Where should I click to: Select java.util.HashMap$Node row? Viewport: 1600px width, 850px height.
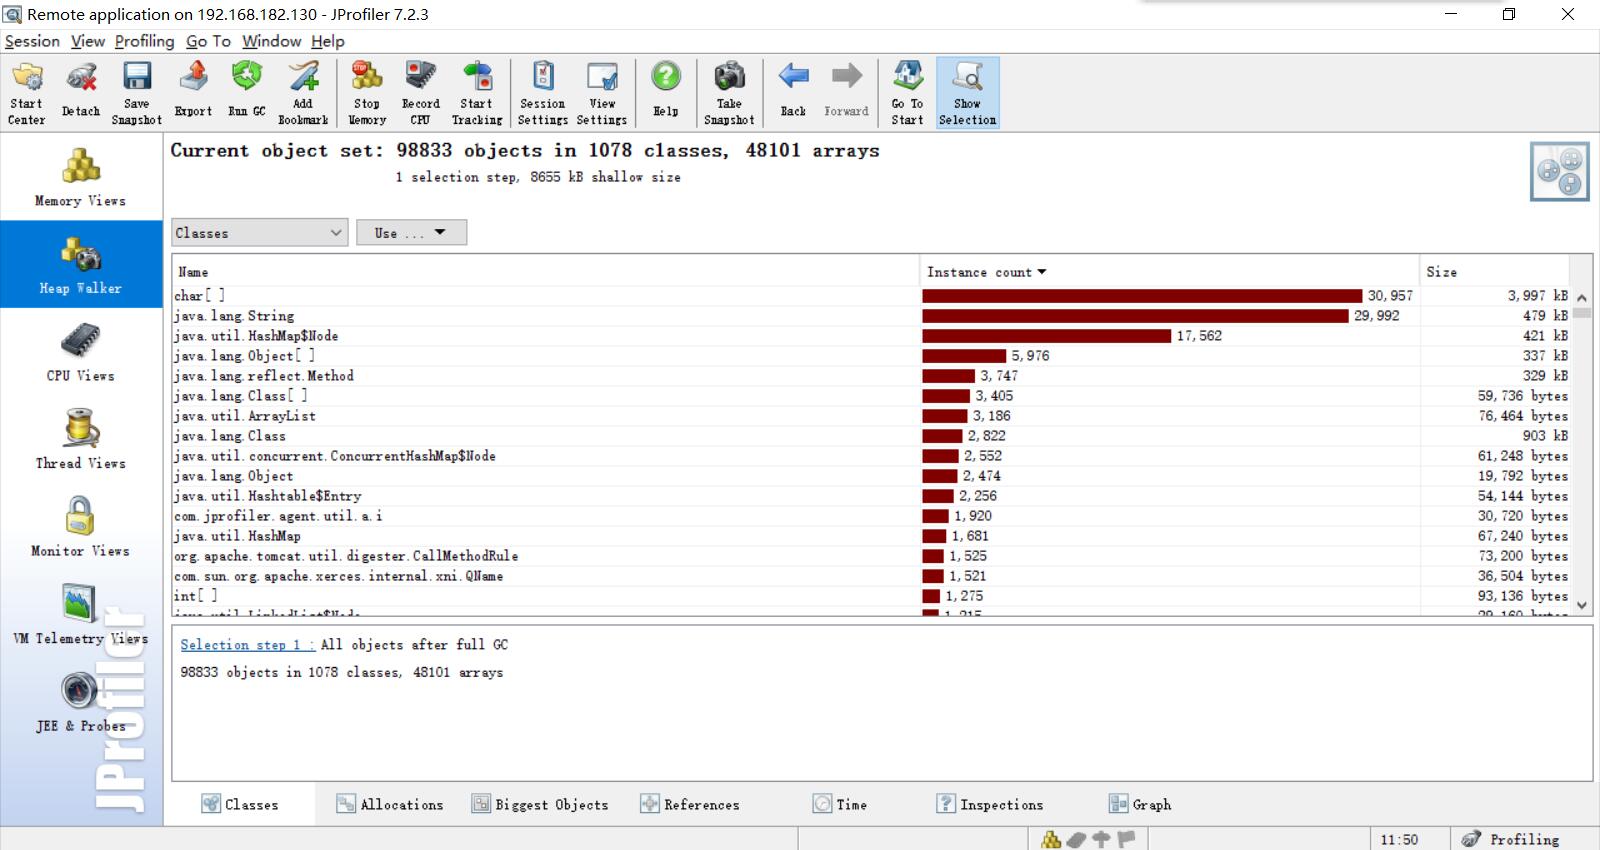point(870,335)
